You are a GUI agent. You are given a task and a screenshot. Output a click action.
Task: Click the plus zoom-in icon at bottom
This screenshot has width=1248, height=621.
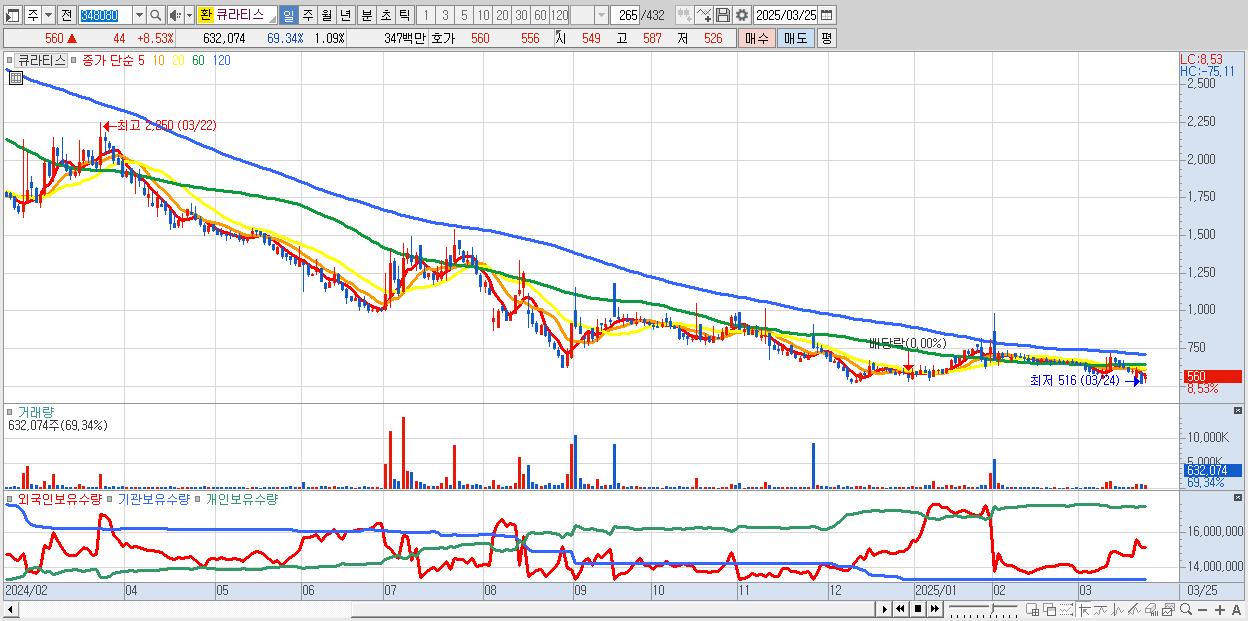(1219, 610)
